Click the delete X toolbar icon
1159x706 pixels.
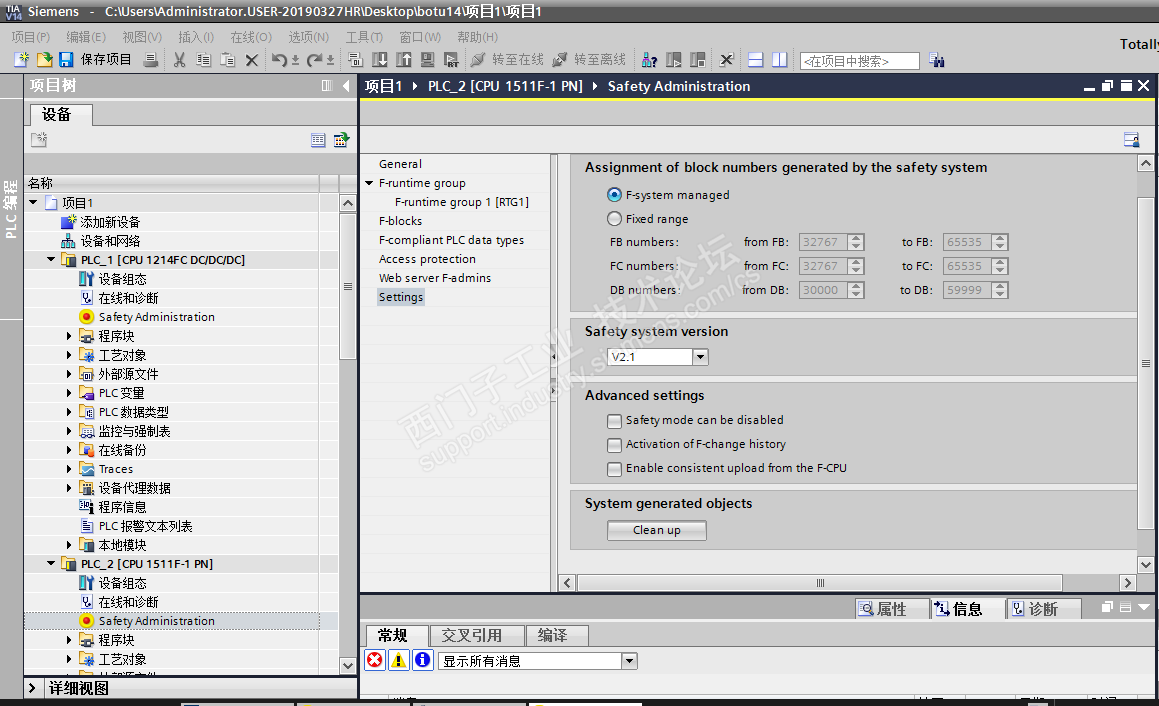(252, 60)
